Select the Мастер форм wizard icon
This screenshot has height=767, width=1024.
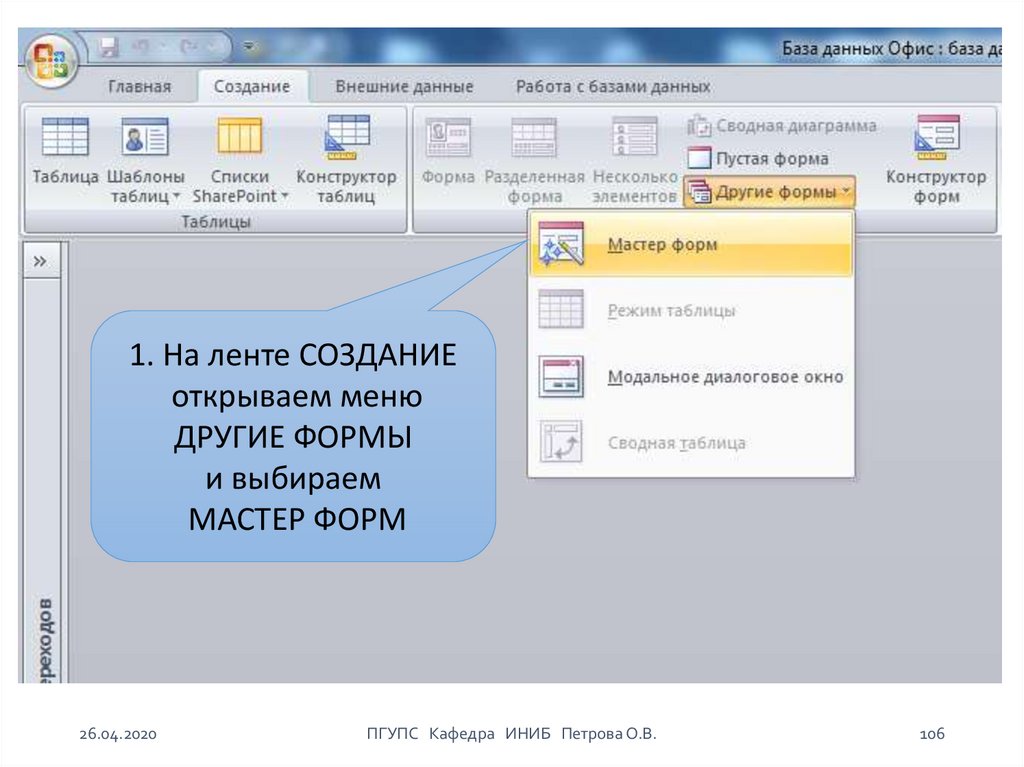(x=560, y=245)
